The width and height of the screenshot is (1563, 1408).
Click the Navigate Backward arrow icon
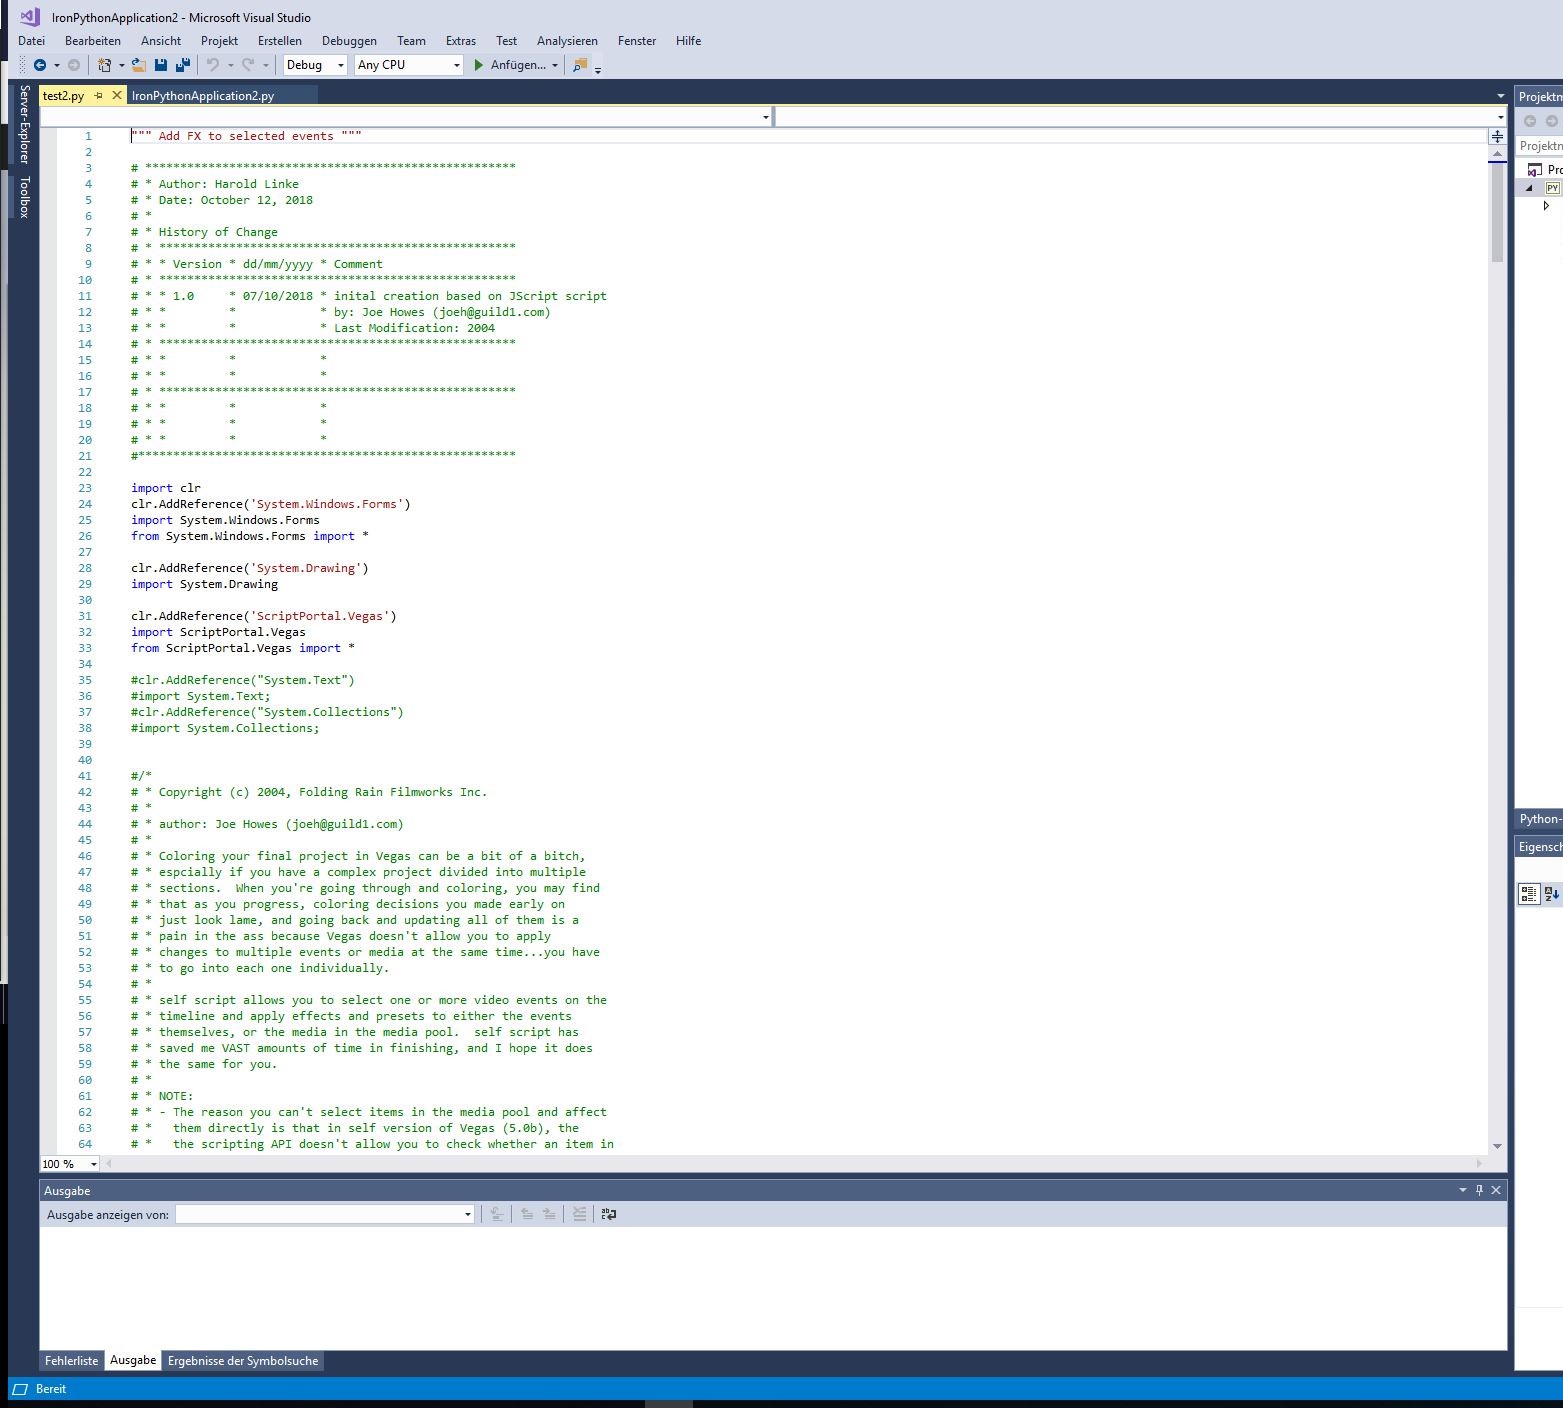pyautogui.click(x=40, y=65)
